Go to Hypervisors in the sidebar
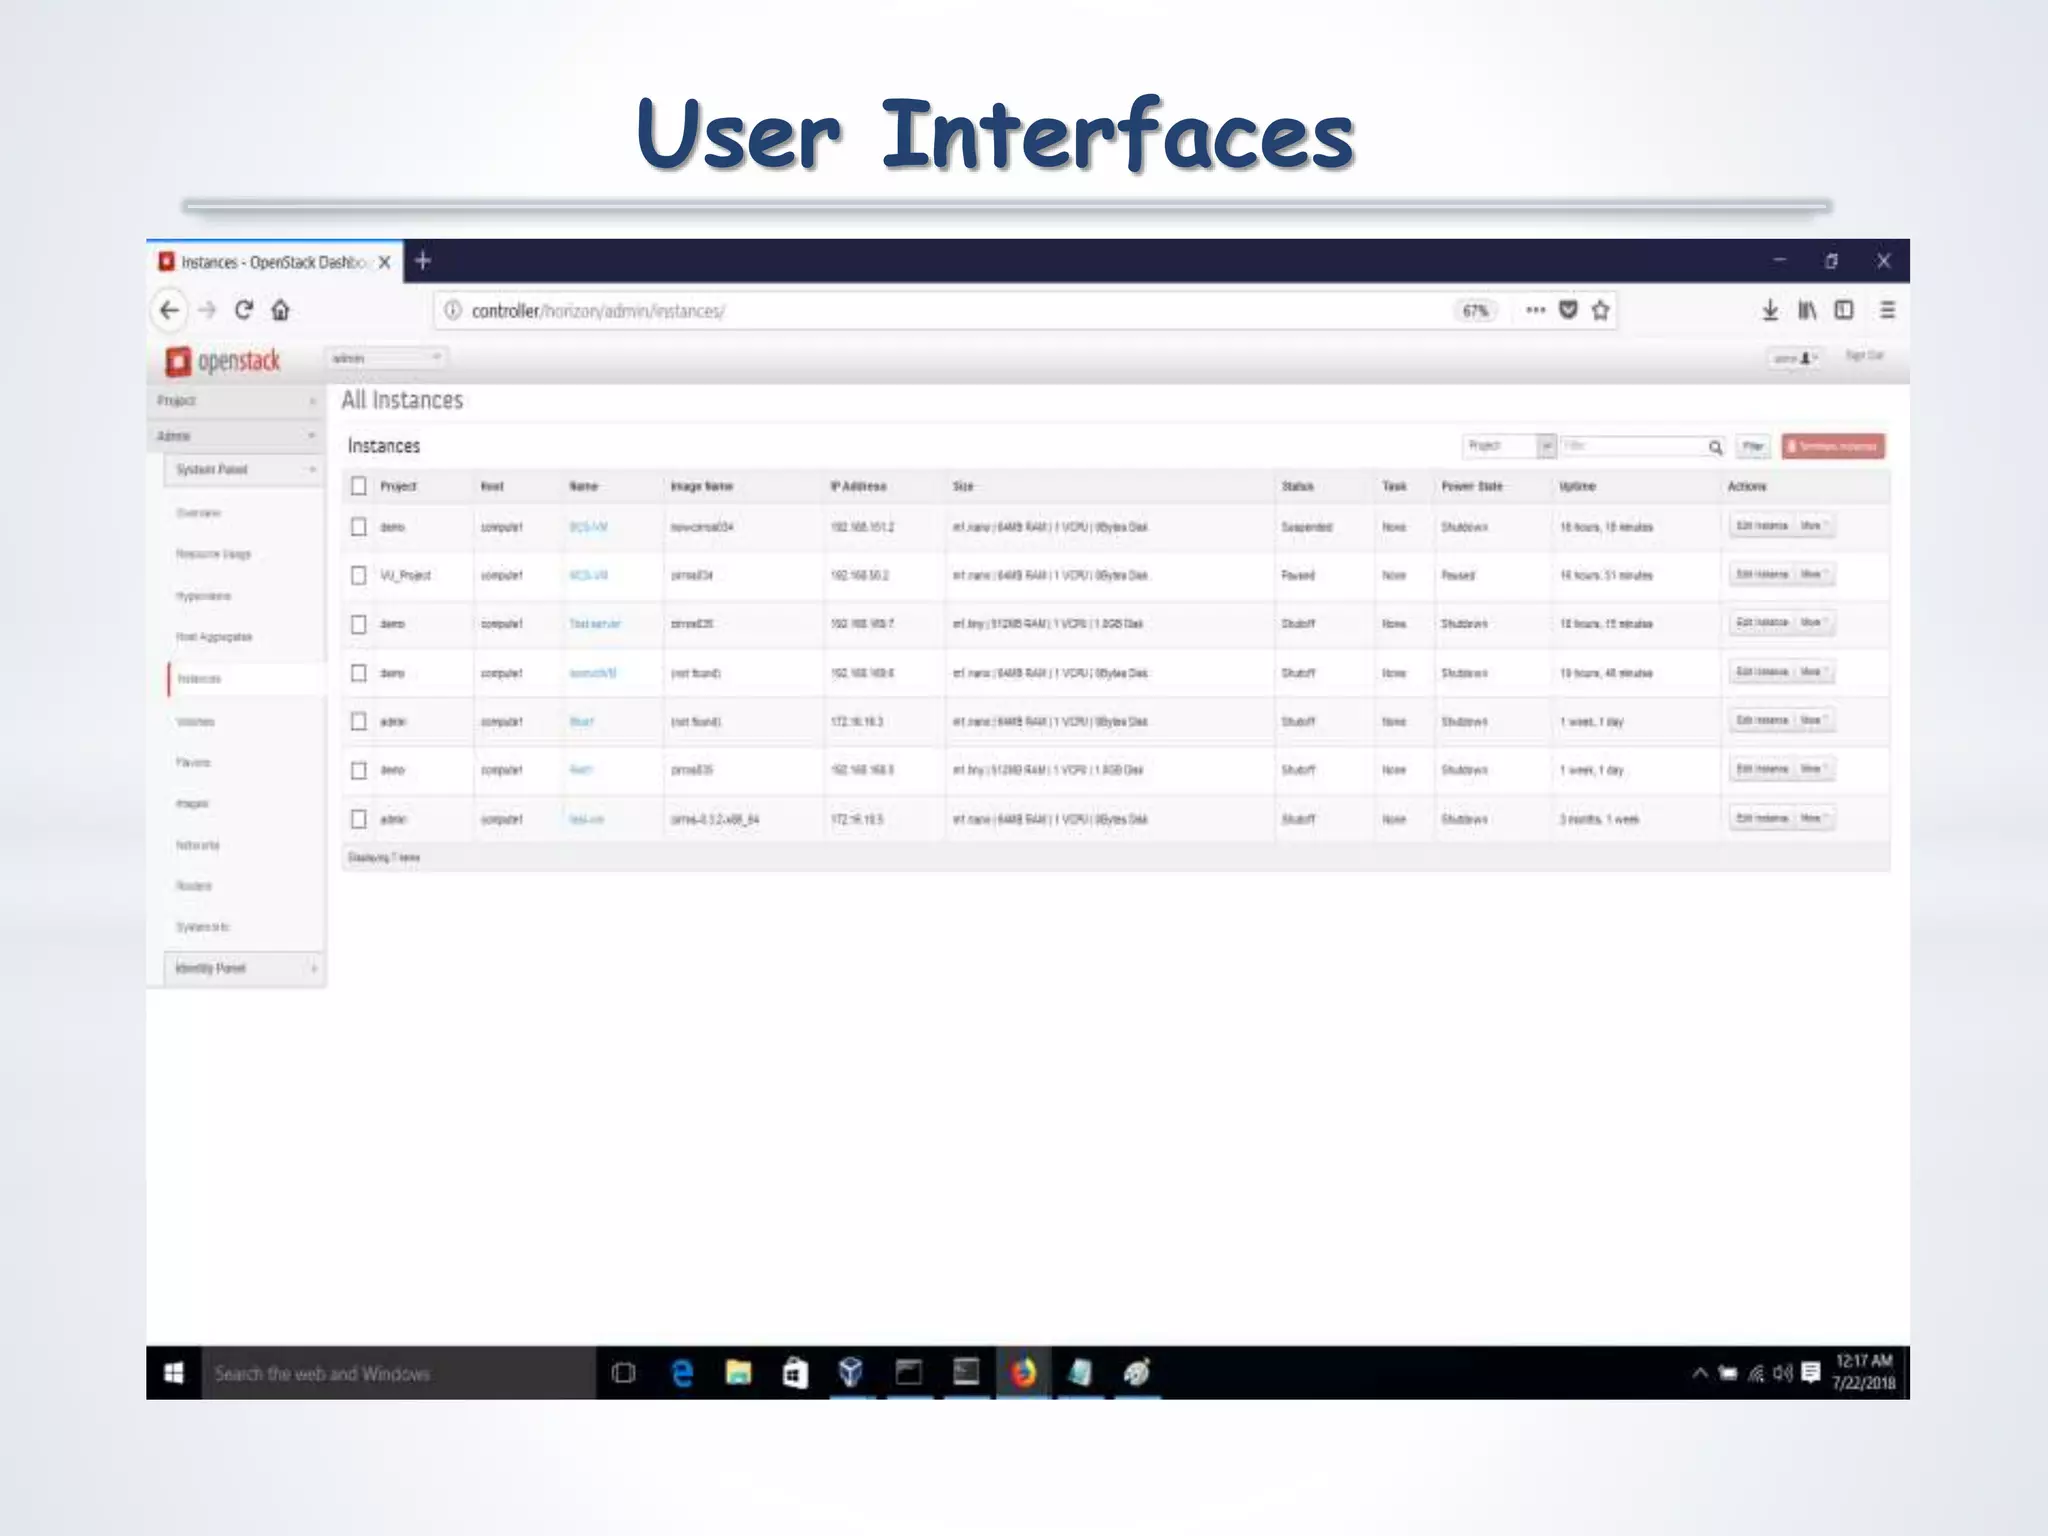Screen dimensions: 2048x1536 203,596
